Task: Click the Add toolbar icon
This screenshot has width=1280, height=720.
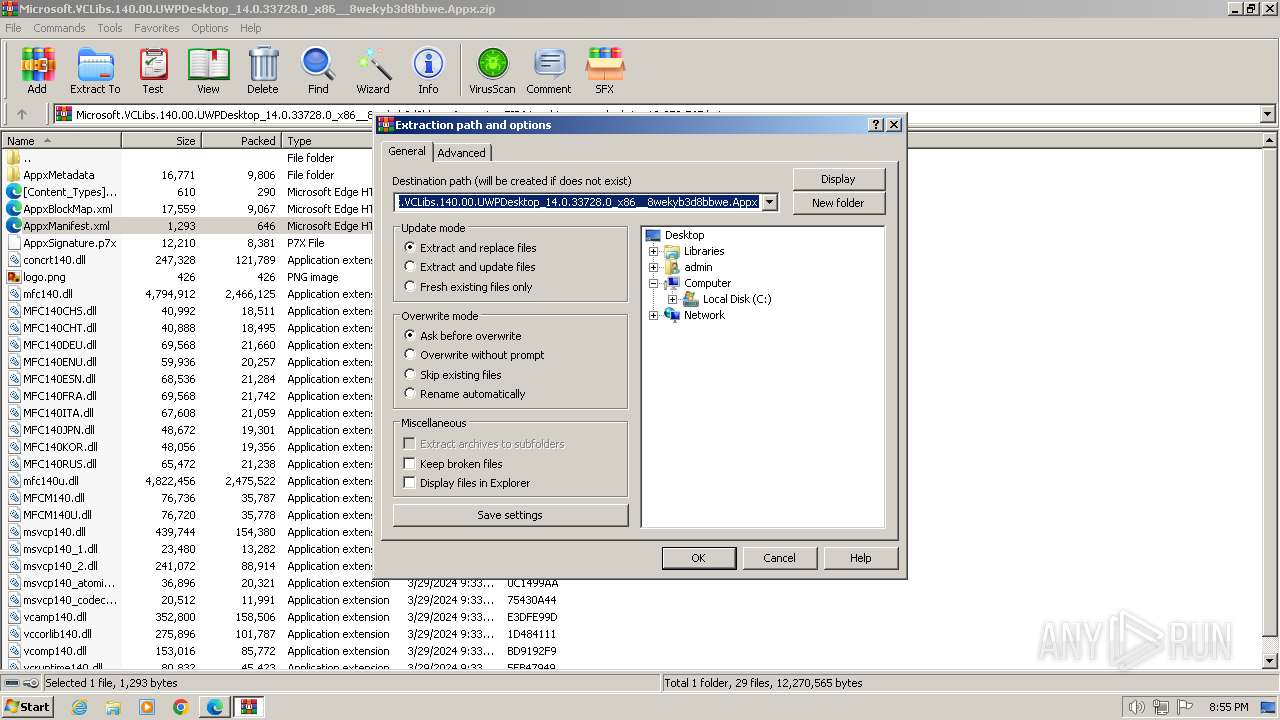Action: click(37, 71)
